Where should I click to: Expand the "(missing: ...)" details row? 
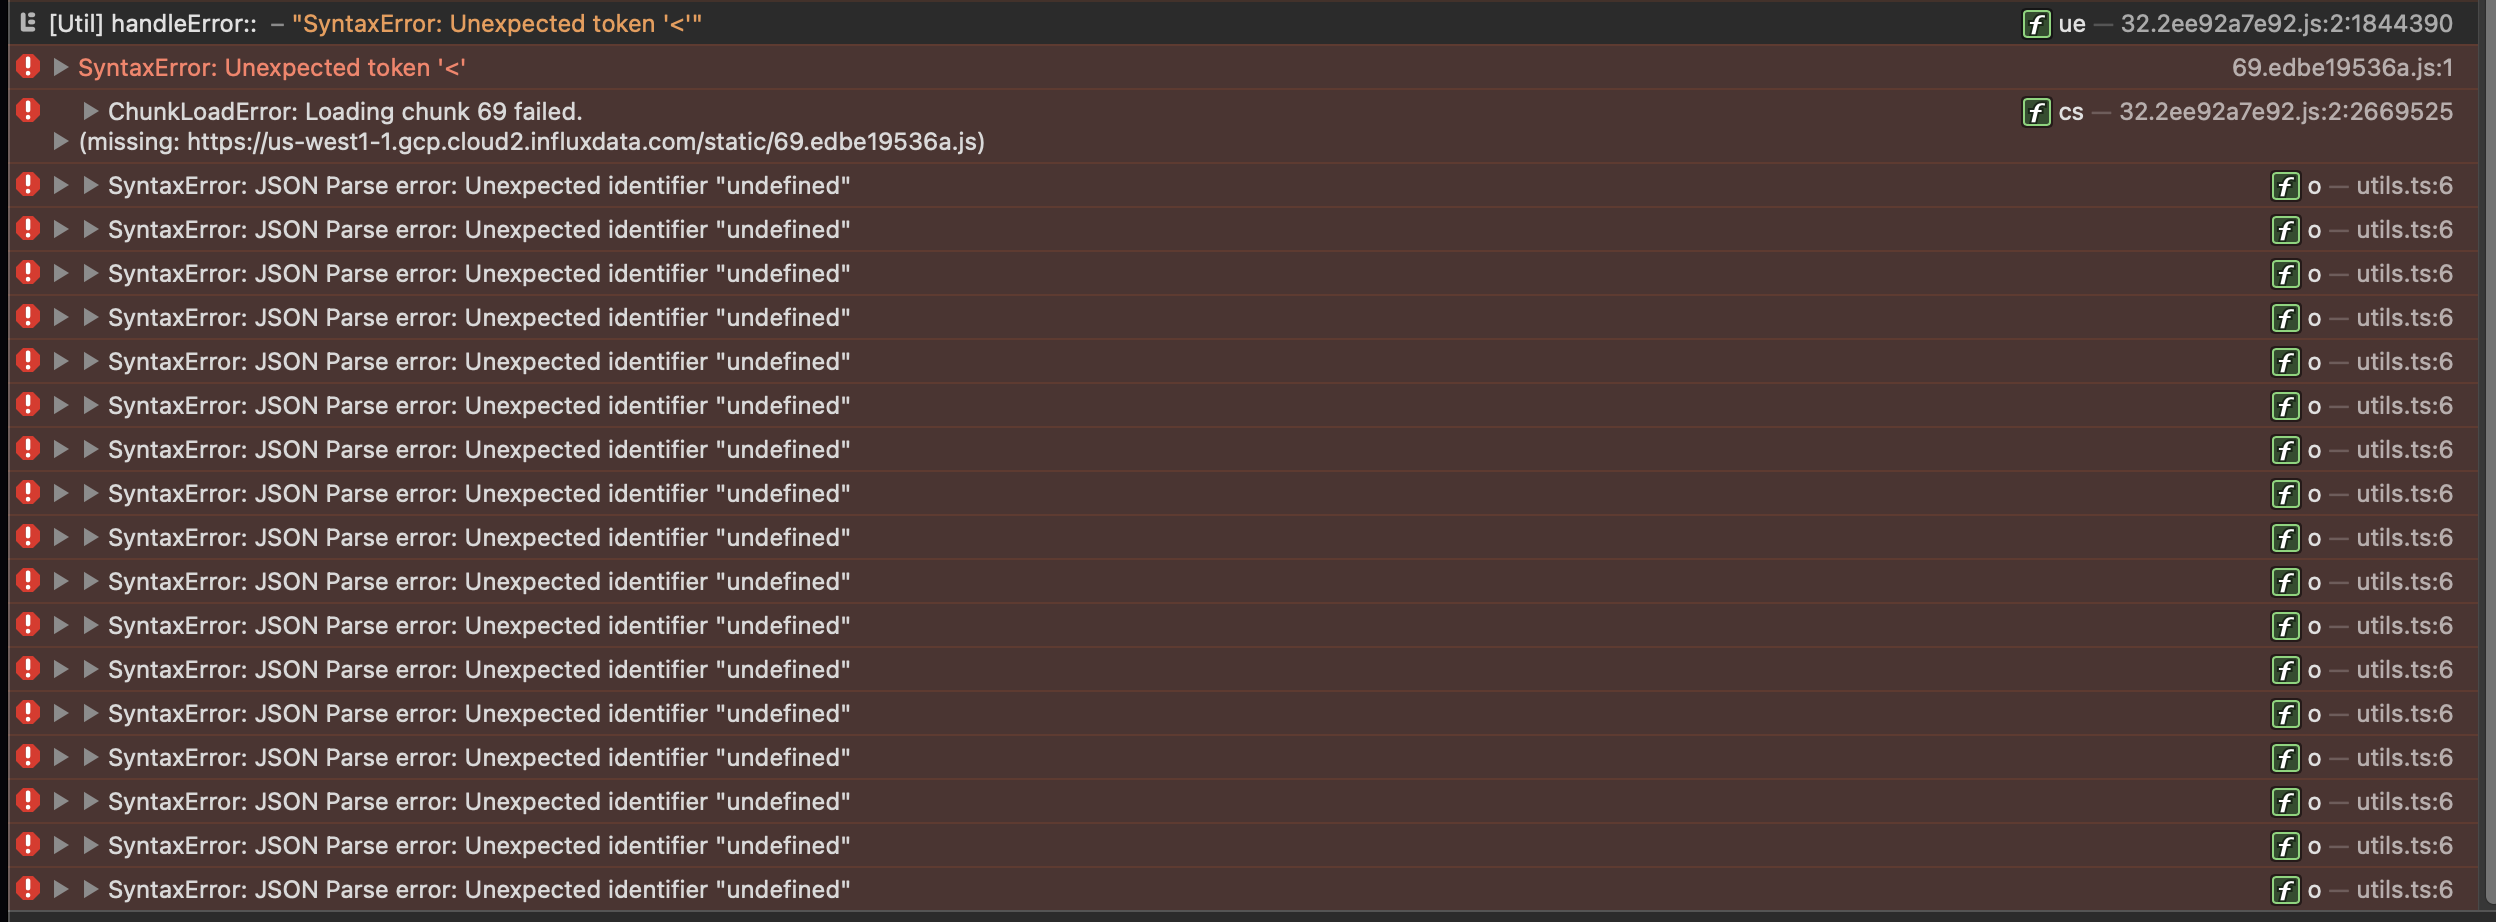pos(59,141)
